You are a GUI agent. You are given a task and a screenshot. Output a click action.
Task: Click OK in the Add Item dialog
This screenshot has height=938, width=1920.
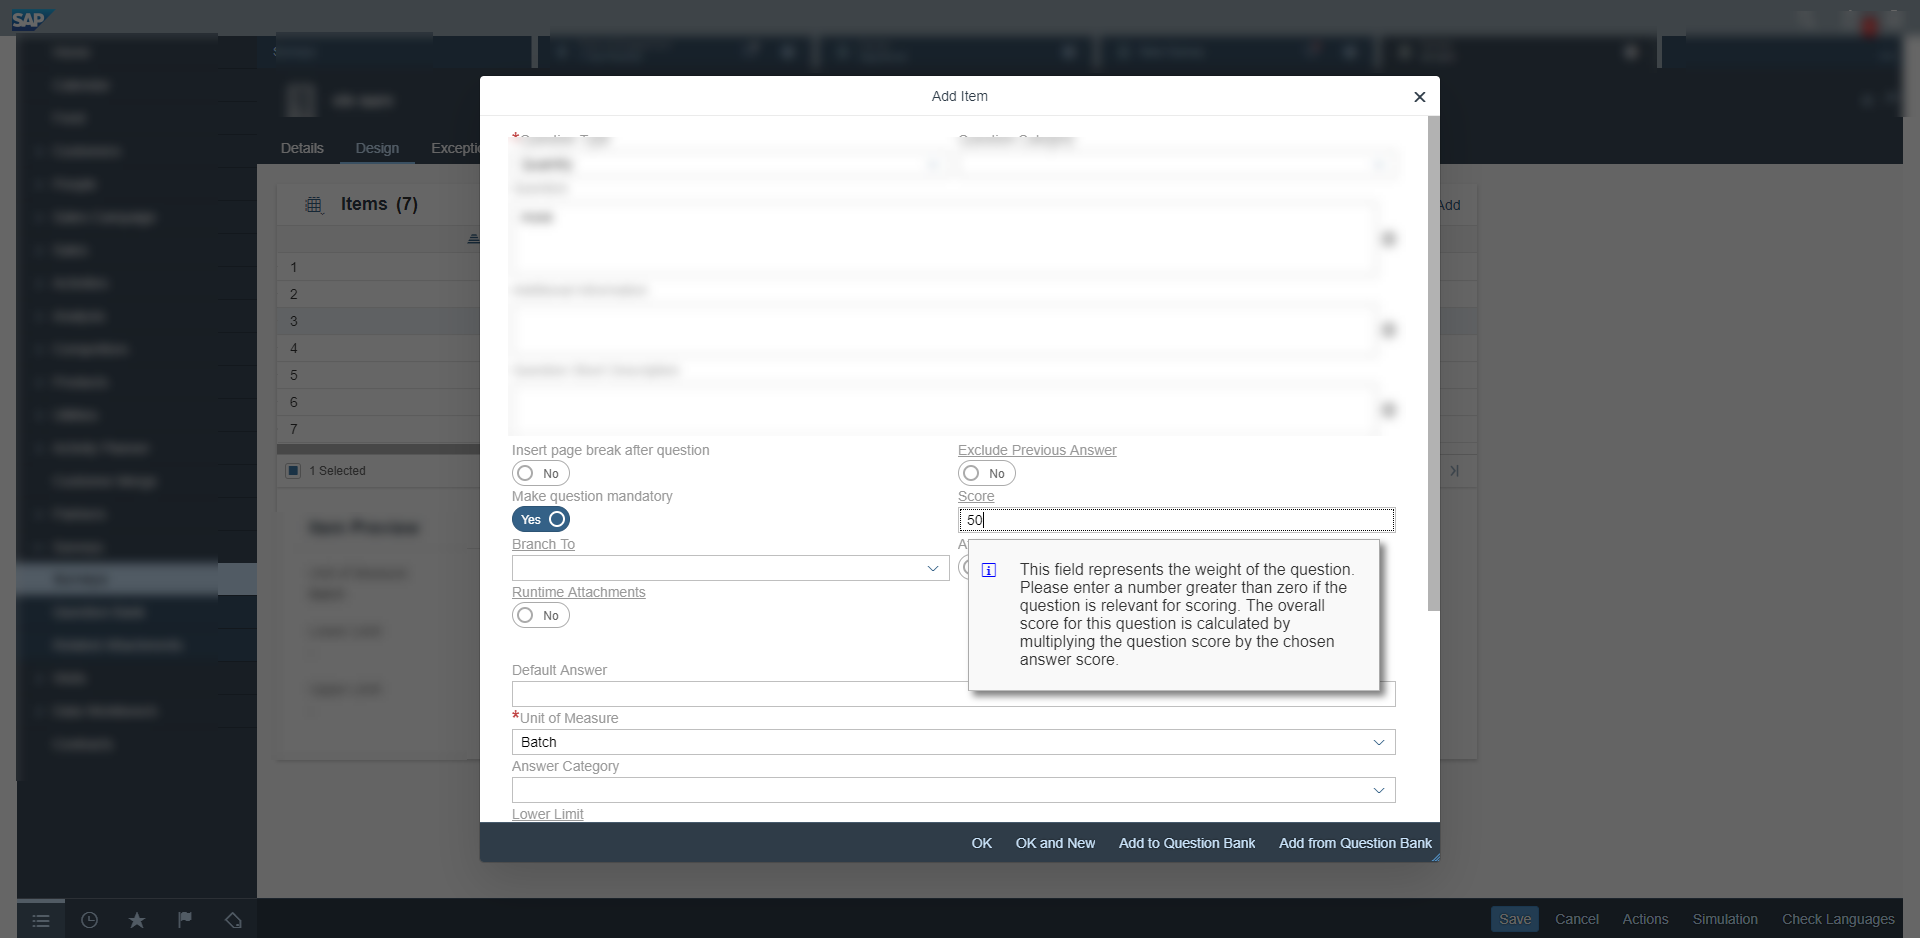click(x=982, y=843)
